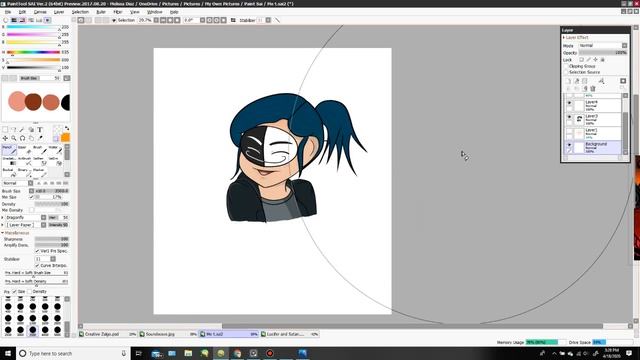
Task: Delete the selected layer with trash icon
Action: click(x=593, y=89)
